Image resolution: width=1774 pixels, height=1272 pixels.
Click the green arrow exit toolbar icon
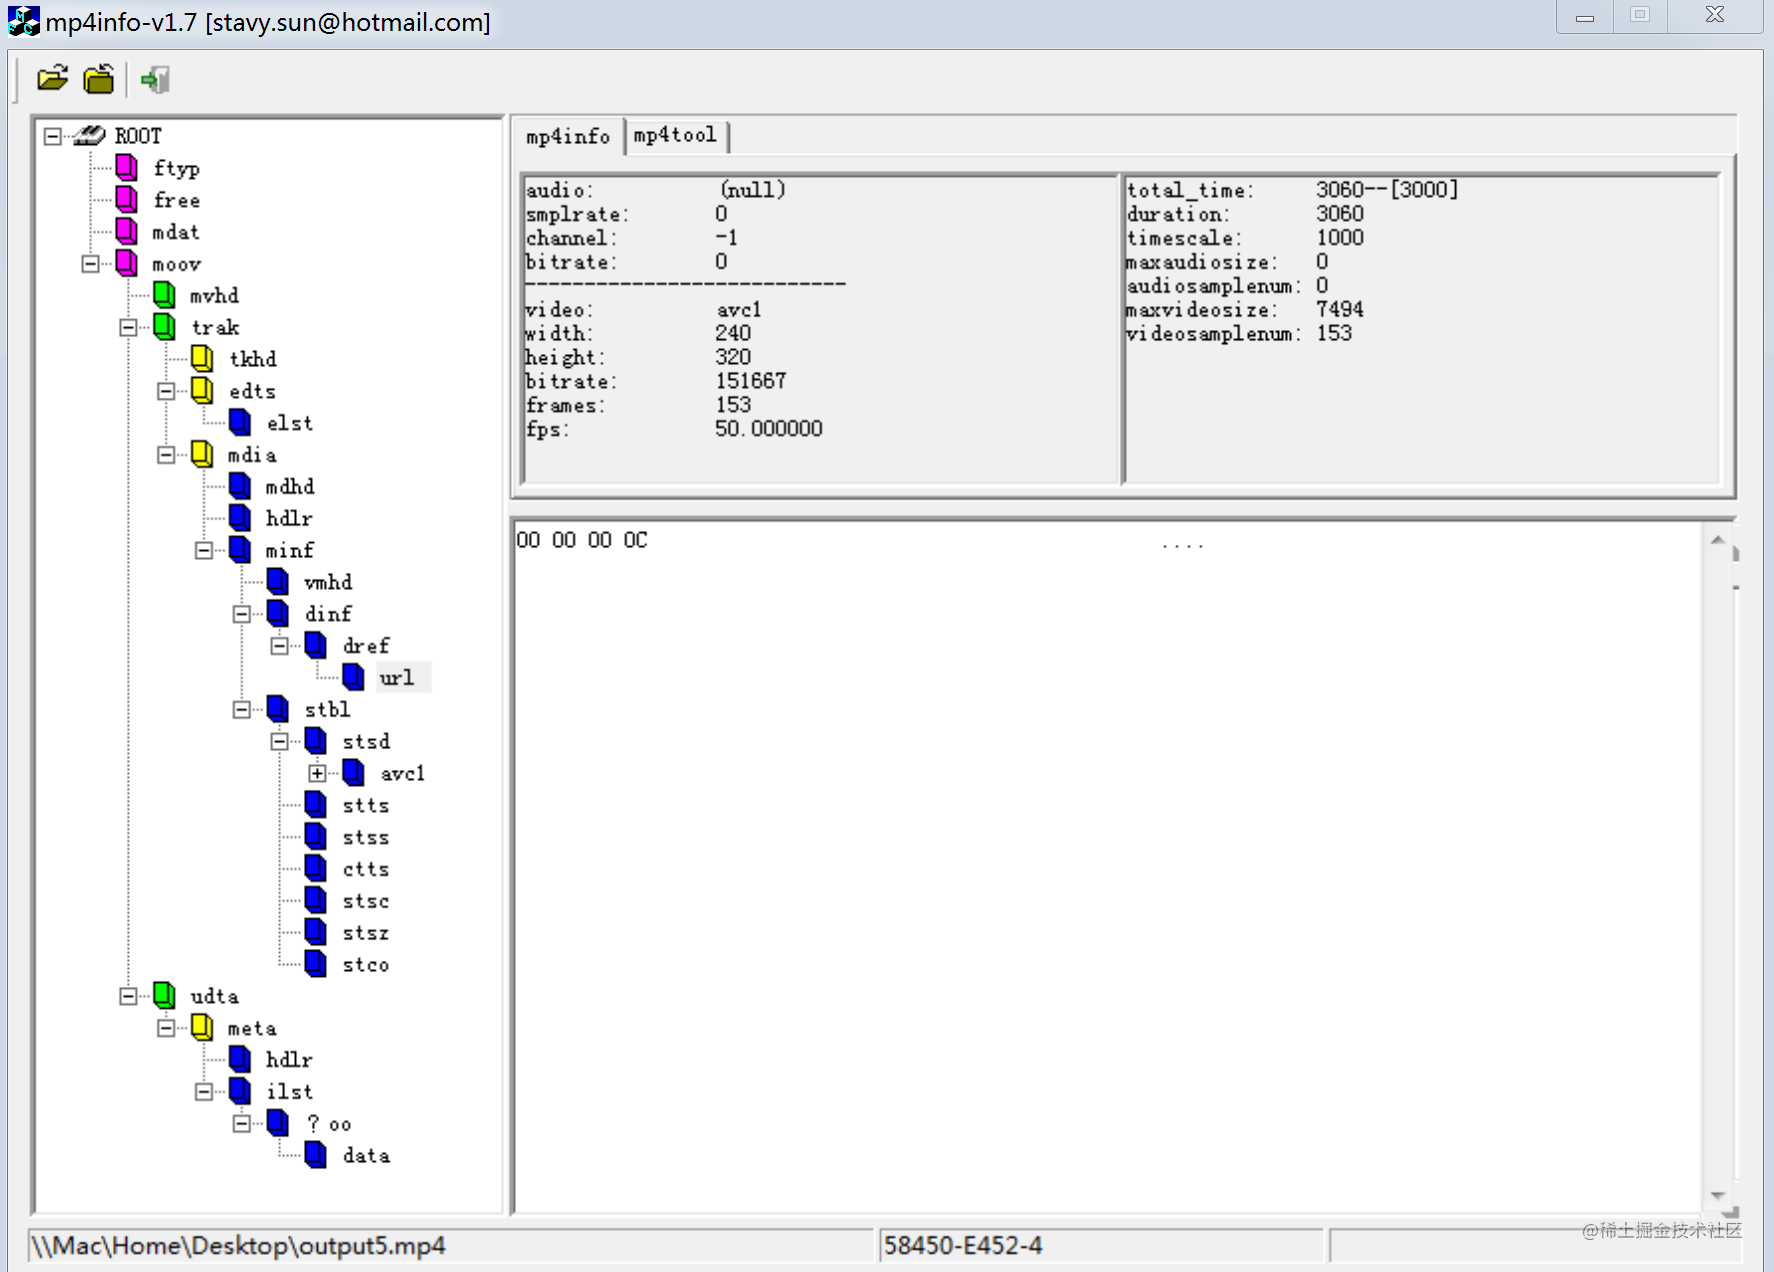click(154, 80)
